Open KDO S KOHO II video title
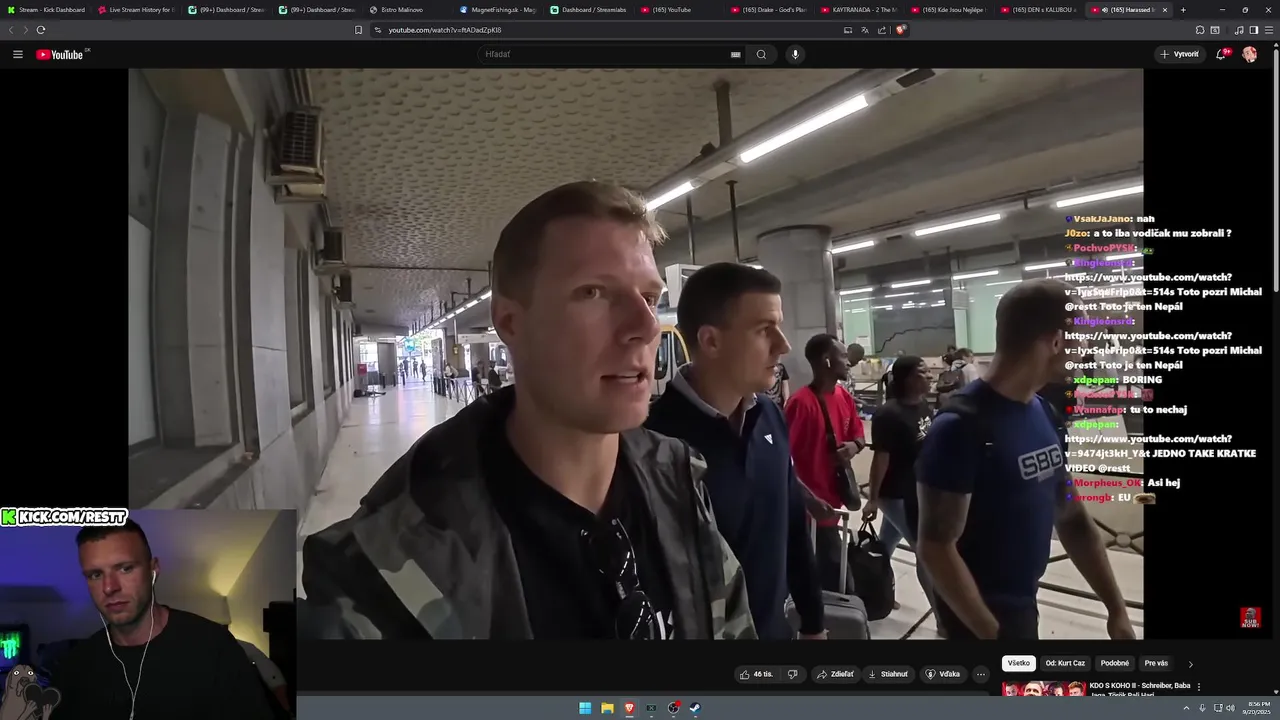Image resolution: width=1280 pixels, height=720 pixels. point(1140,689)
